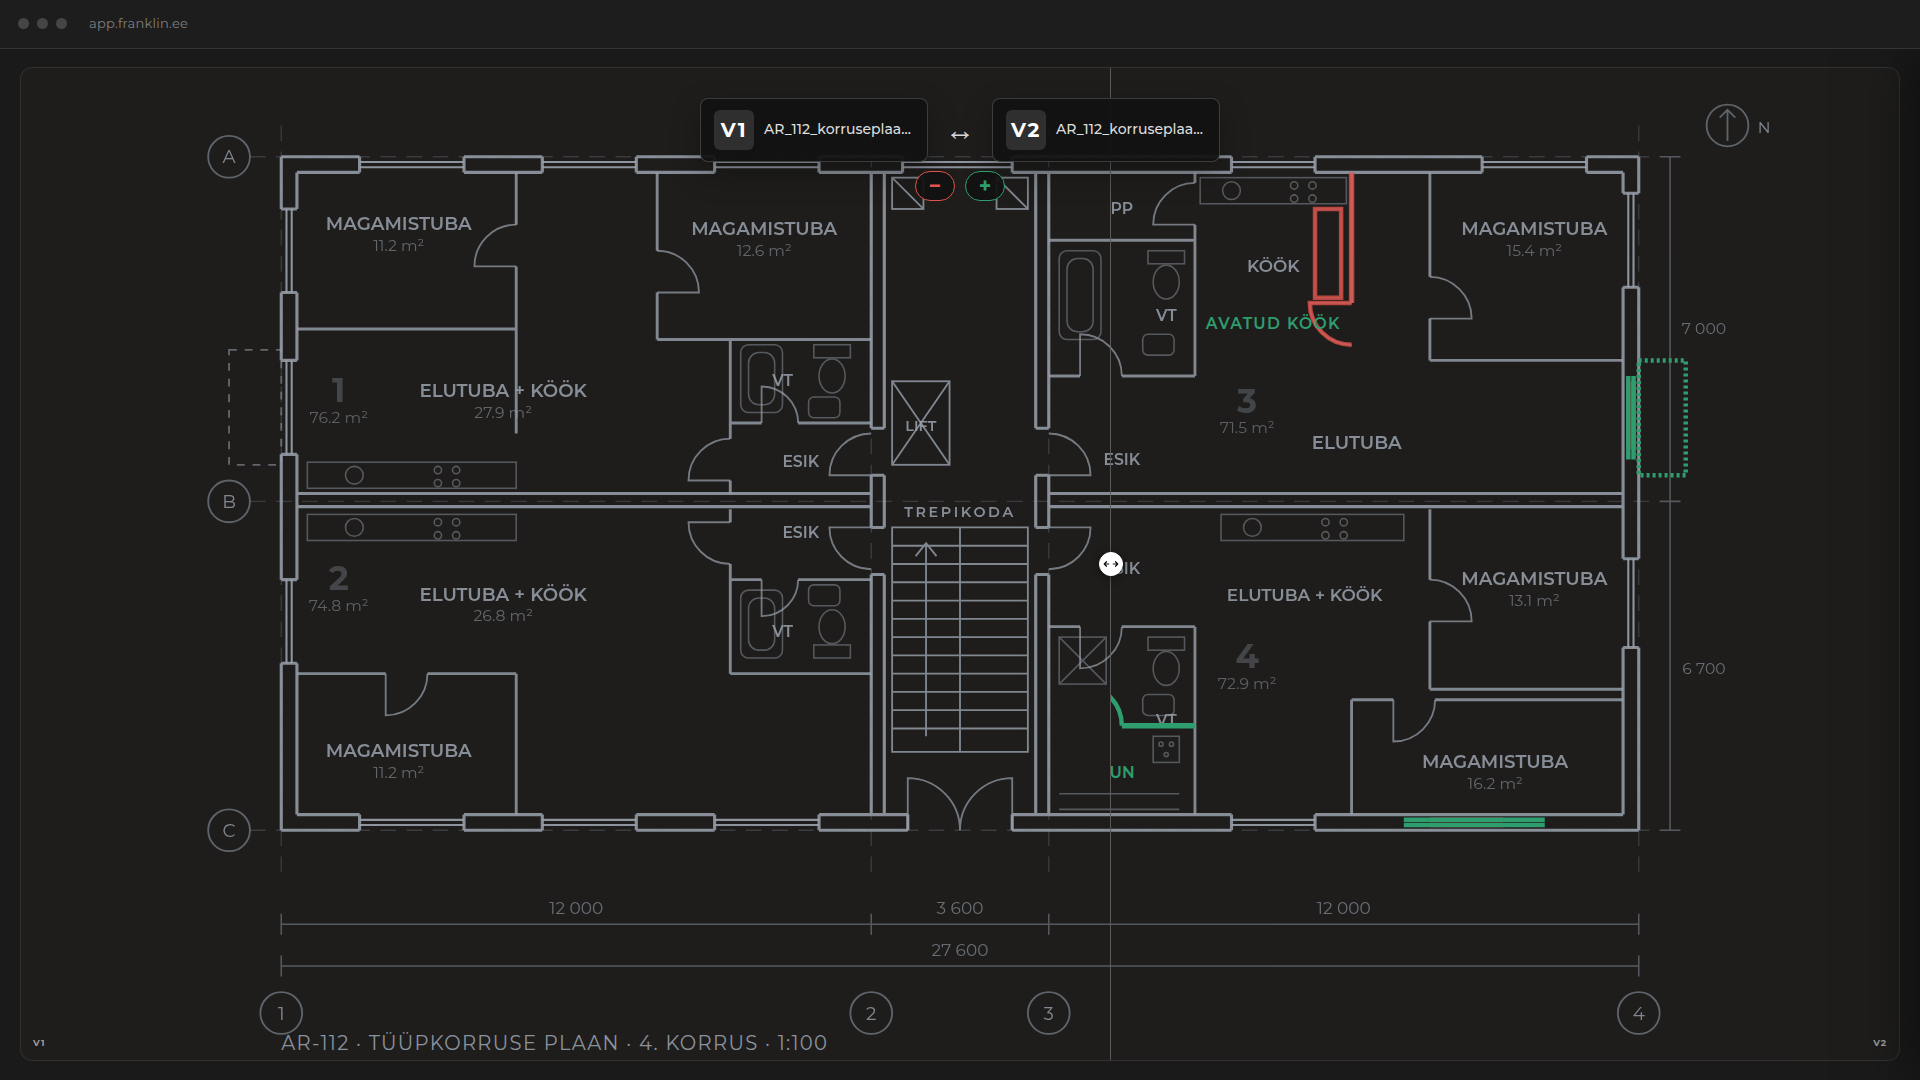Select the ELUTUBA + KÖÖK 27.9 m² label
This screenshot has height=1080, width=1920.
click(503, 401)
